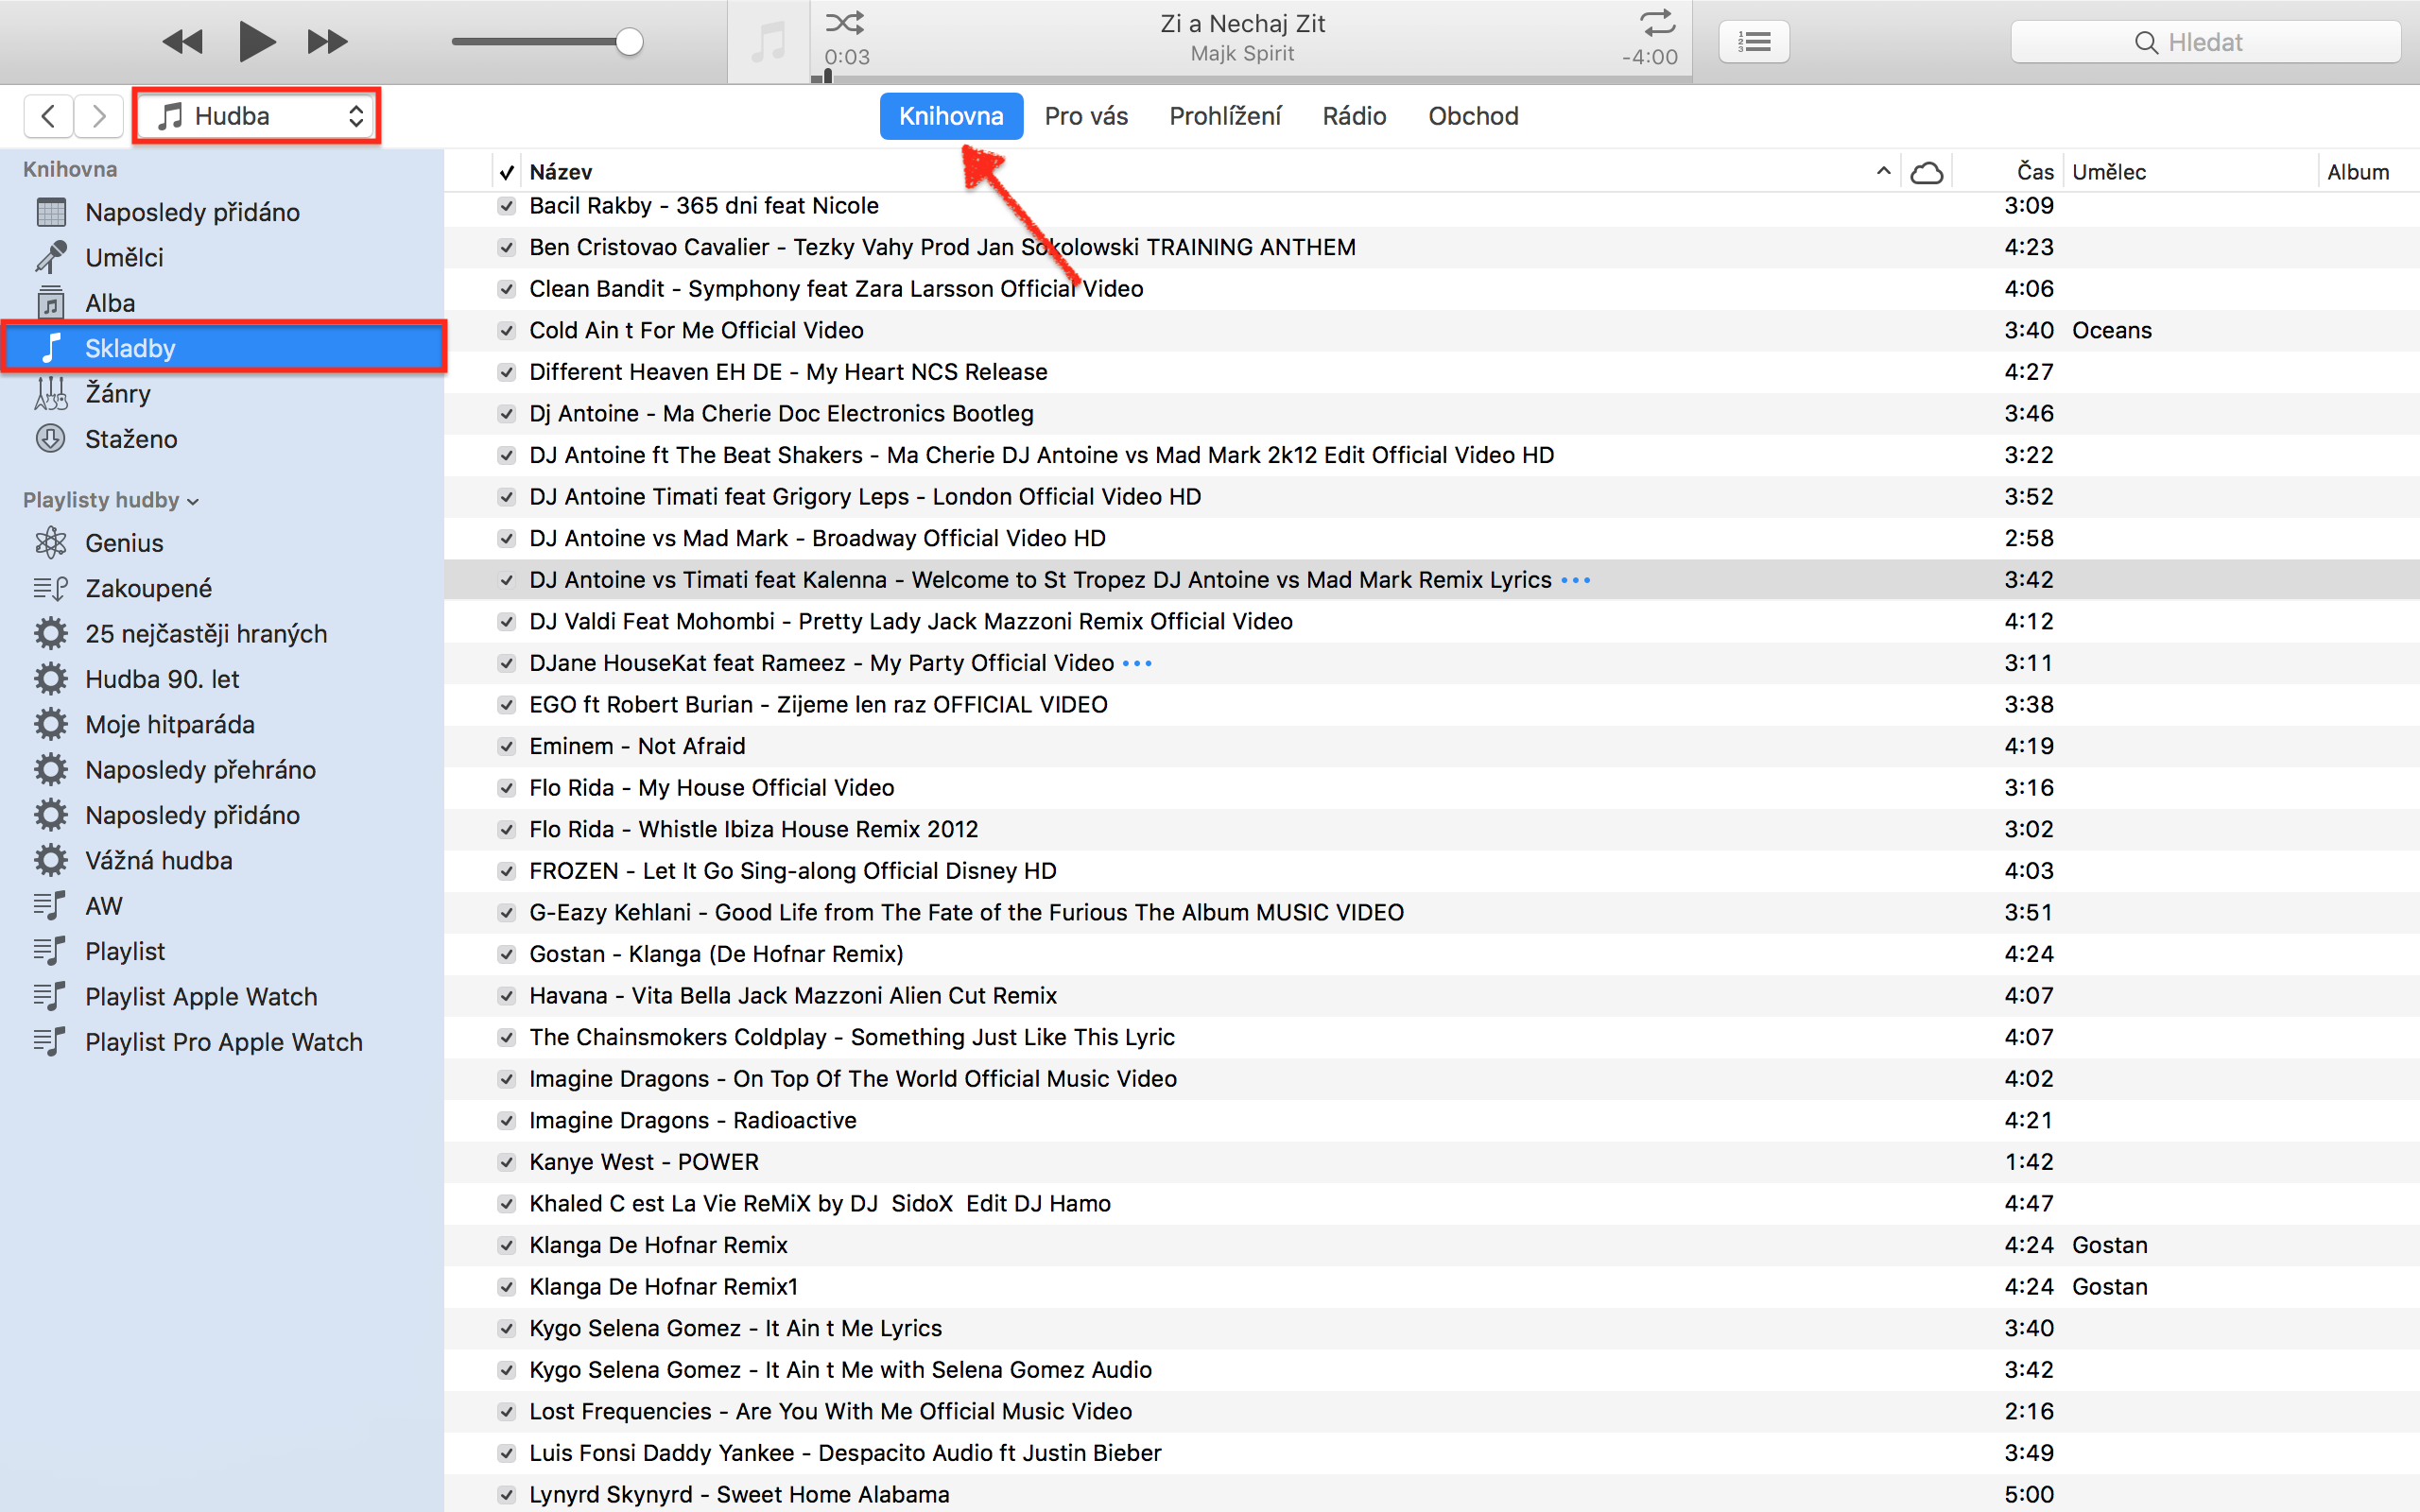Open Vážná hudba smart playlist
This screenshot has height=1512, width=2420.
pos(222,861)
